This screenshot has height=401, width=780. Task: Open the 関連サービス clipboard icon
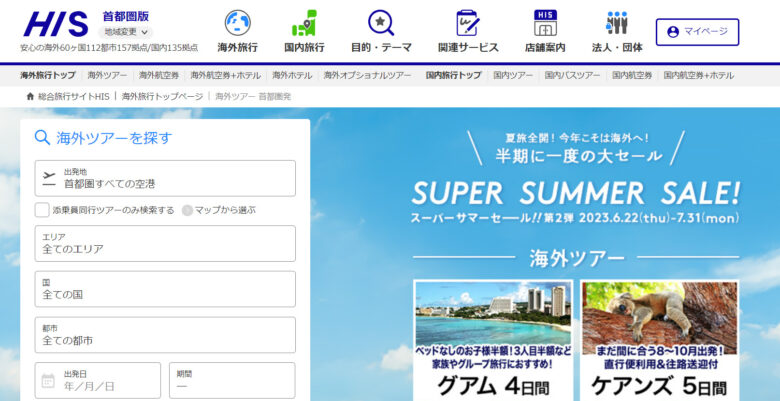(468, 23)
